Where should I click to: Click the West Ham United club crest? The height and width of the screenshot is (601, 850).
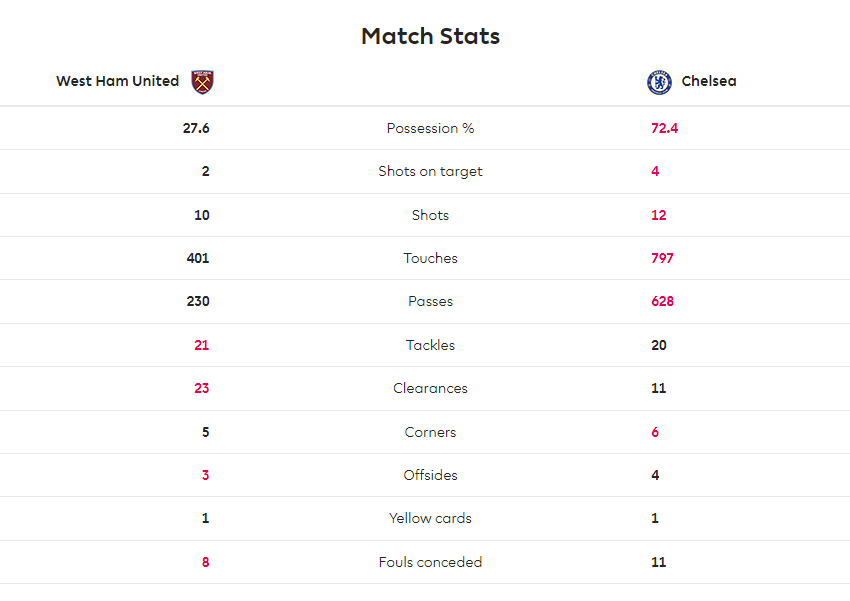point(202,82)
